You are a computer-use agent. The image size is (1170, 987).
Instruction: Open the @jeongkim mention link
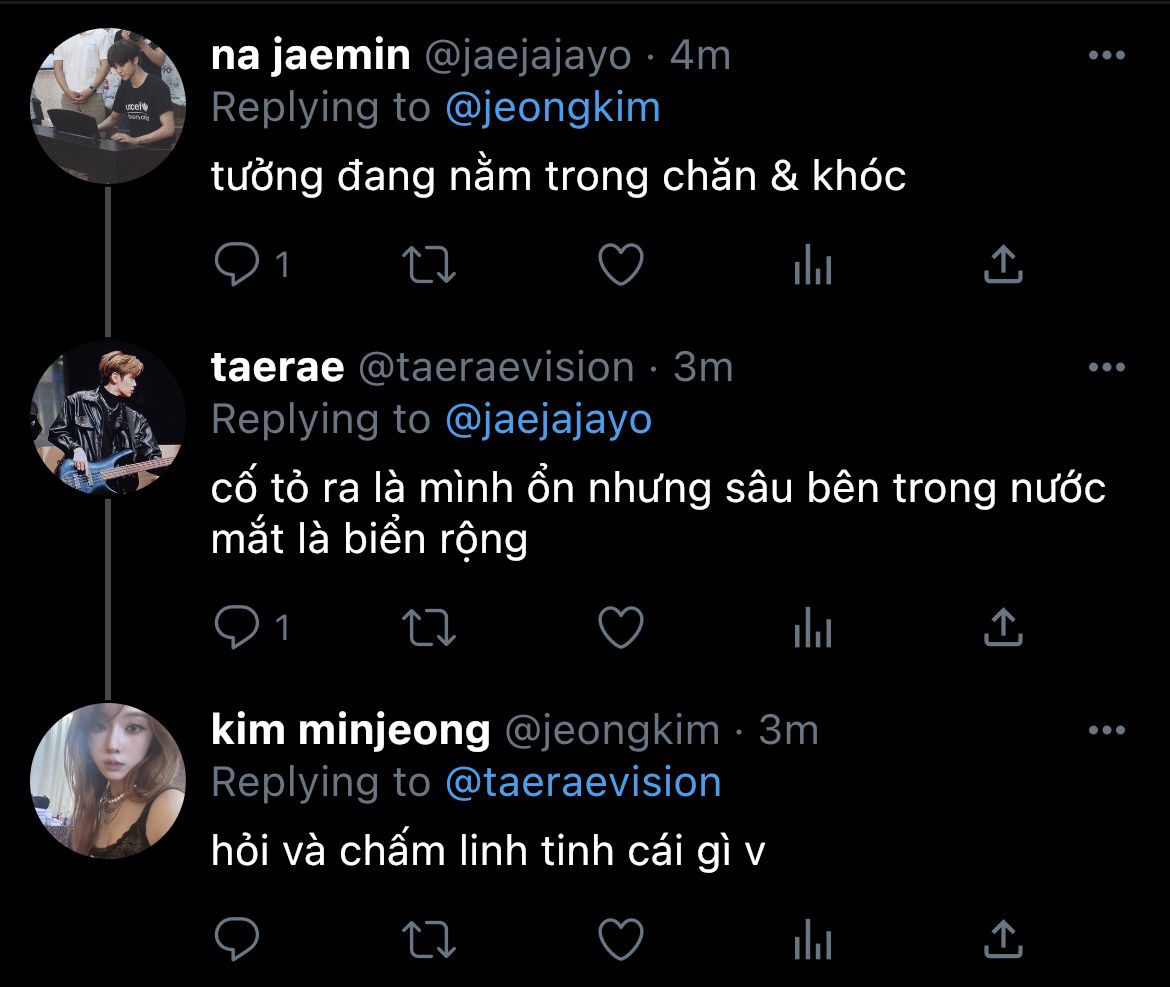(x=552, y=108)
